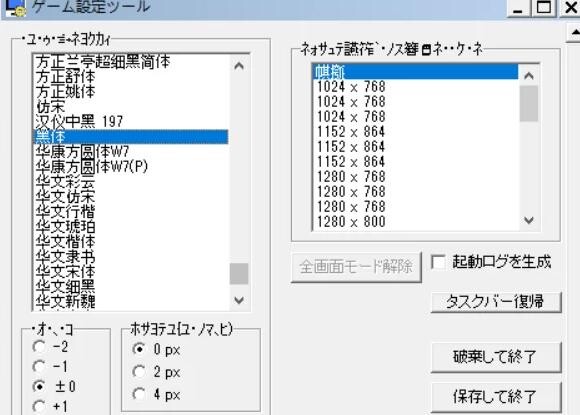
Task: Click resolution list scroll up arrow
Action: click(x=529, y=76)
